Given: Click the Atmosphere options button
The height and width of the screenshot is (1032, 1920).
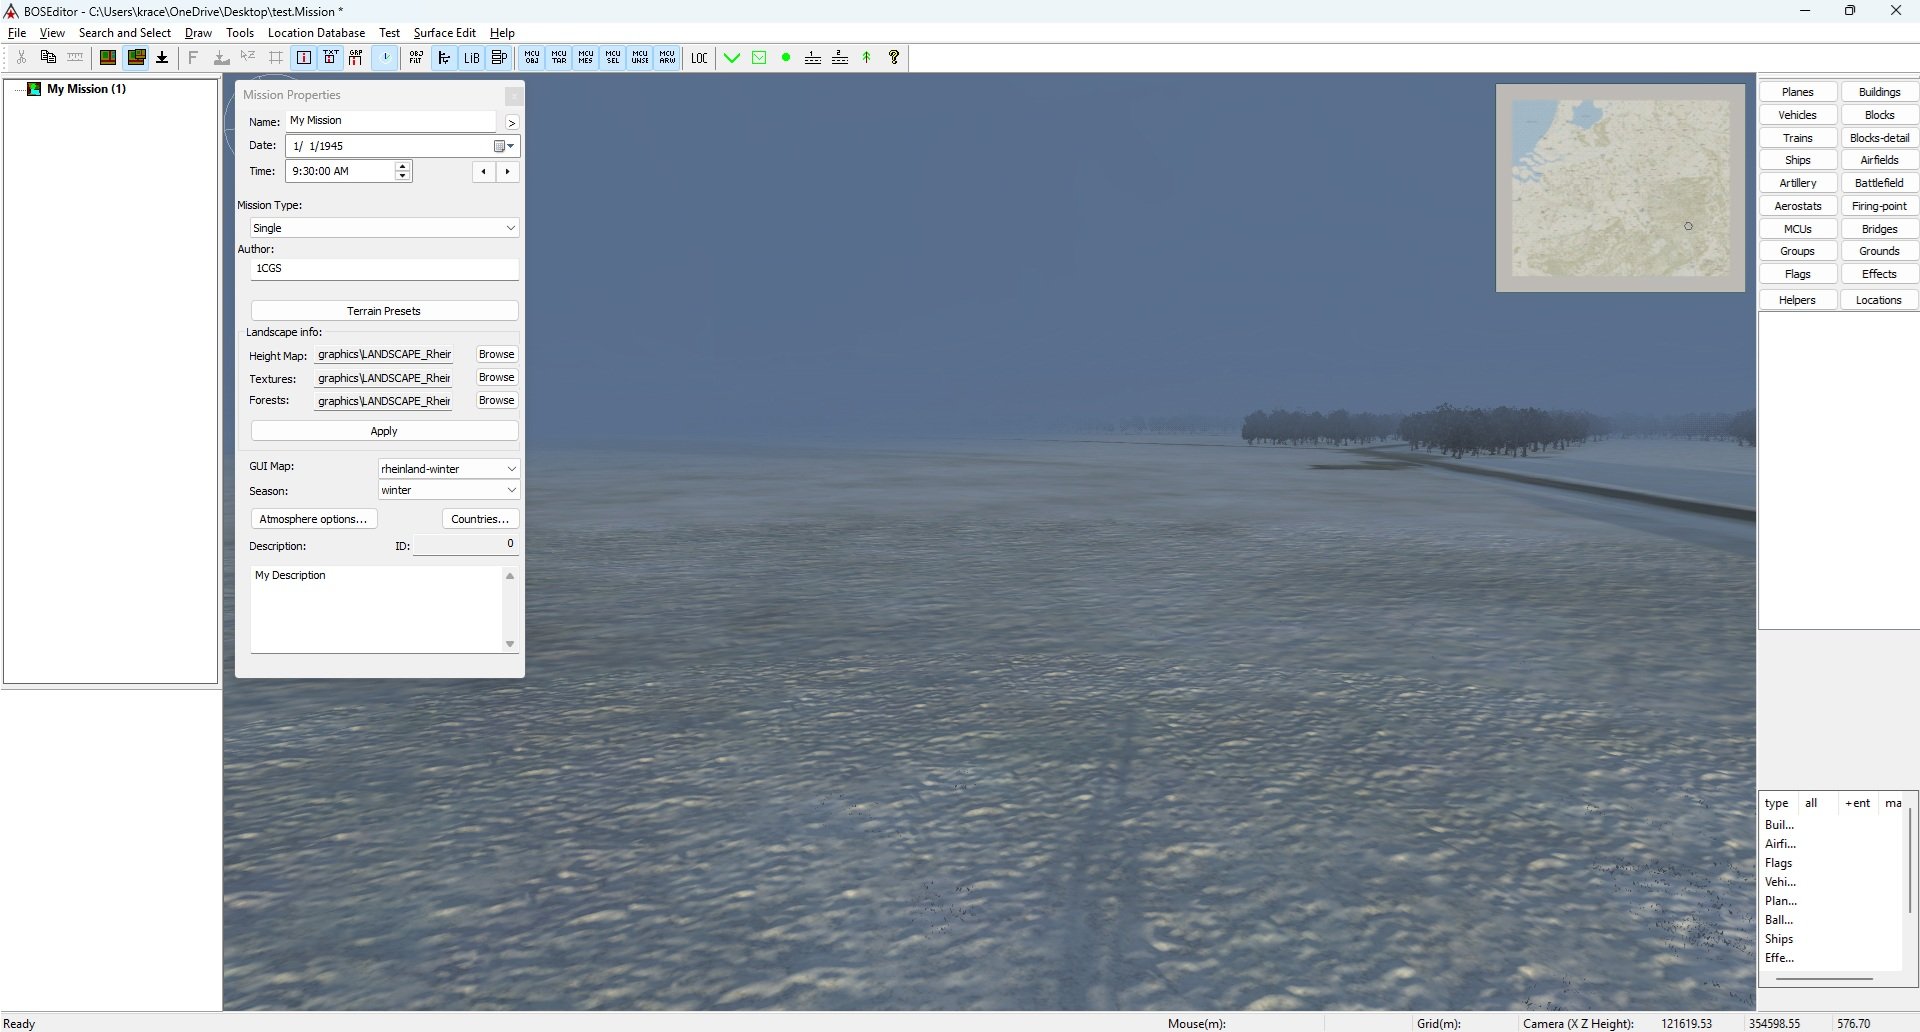Looking at the screenshot, I should [x=313, y=519].
